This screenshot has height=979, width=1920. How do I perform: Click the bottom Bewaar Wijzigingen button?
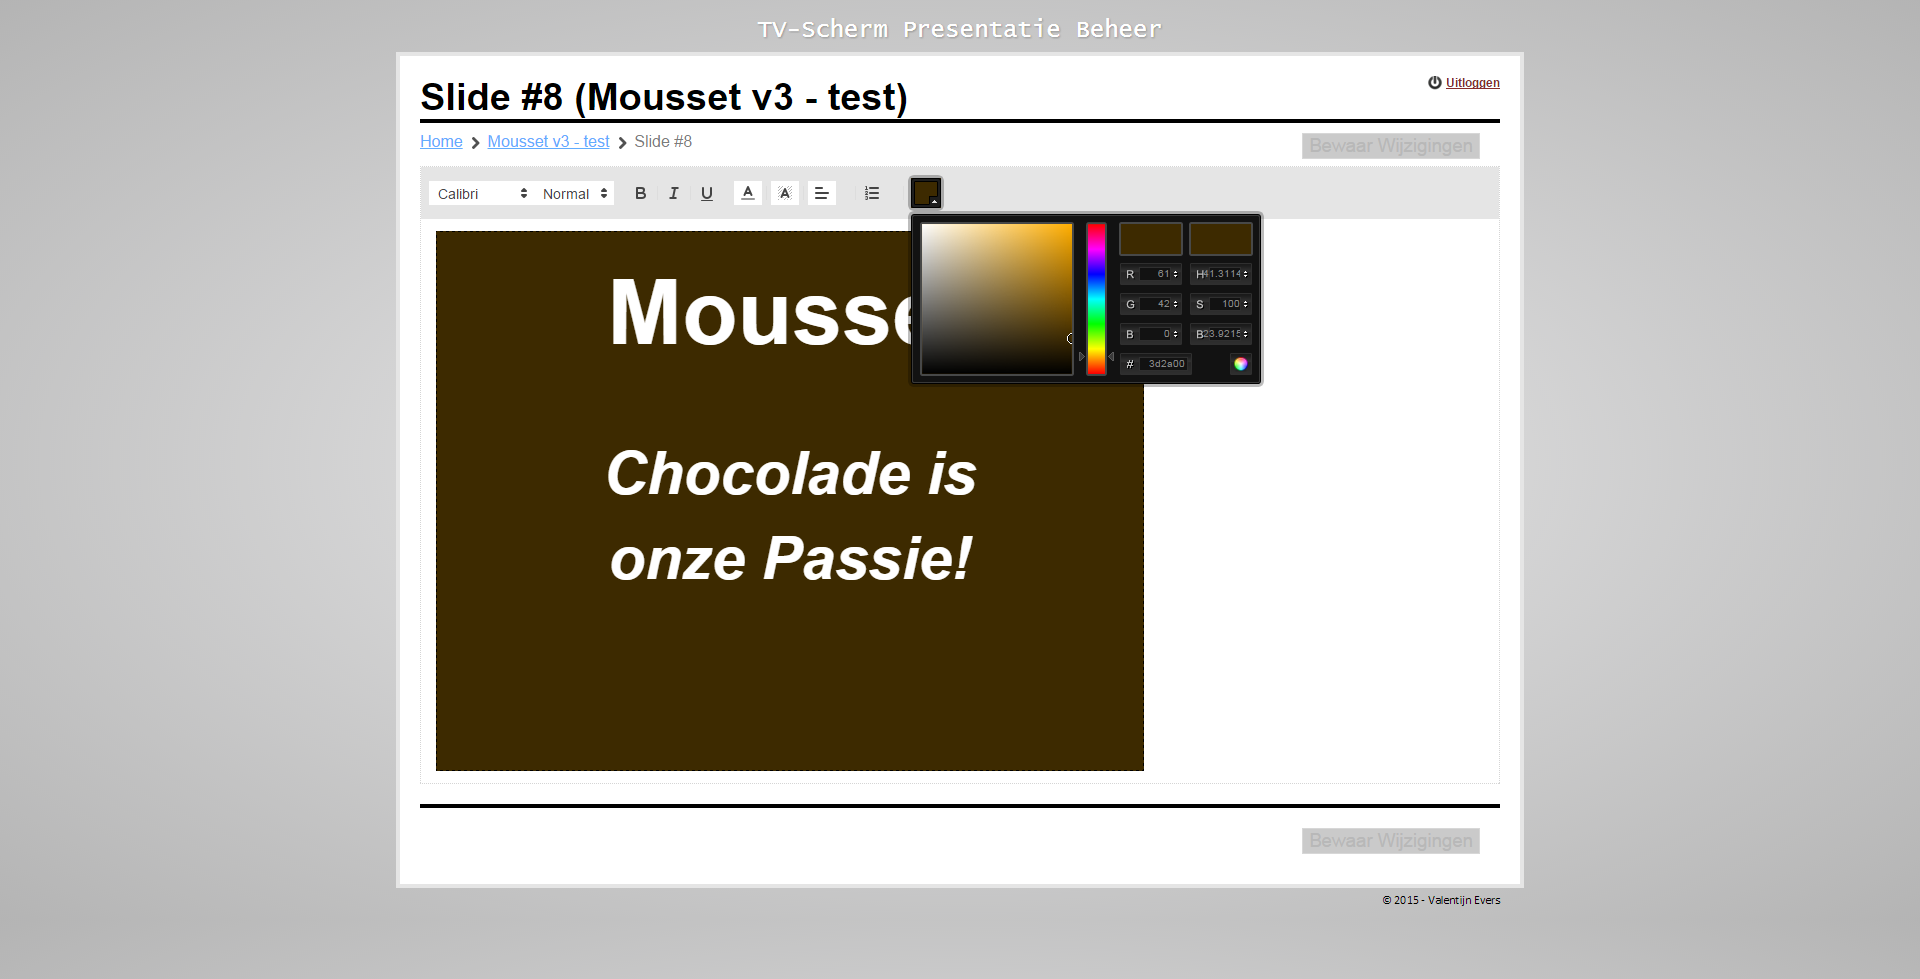click(x=1390, y=841)
